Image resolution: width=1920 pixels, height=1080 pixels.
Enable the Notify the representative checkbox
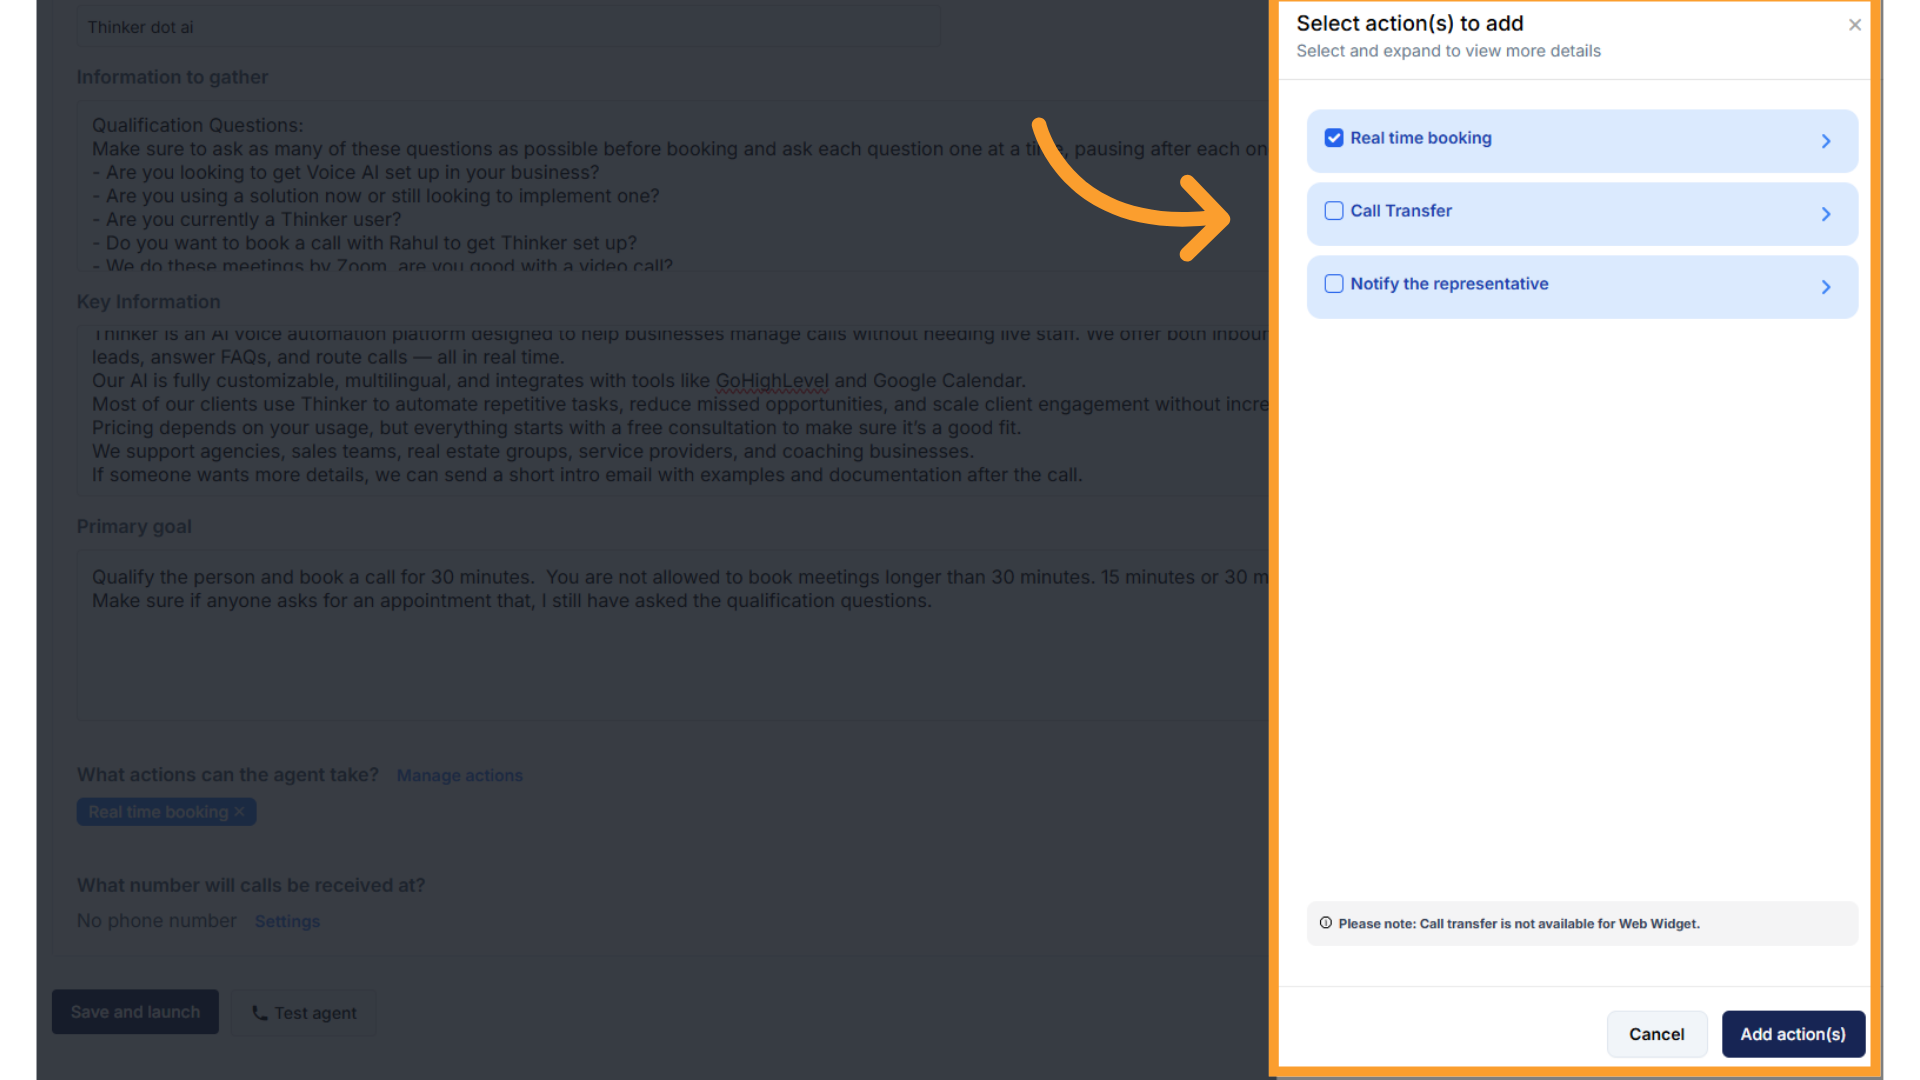(1333, 284)
